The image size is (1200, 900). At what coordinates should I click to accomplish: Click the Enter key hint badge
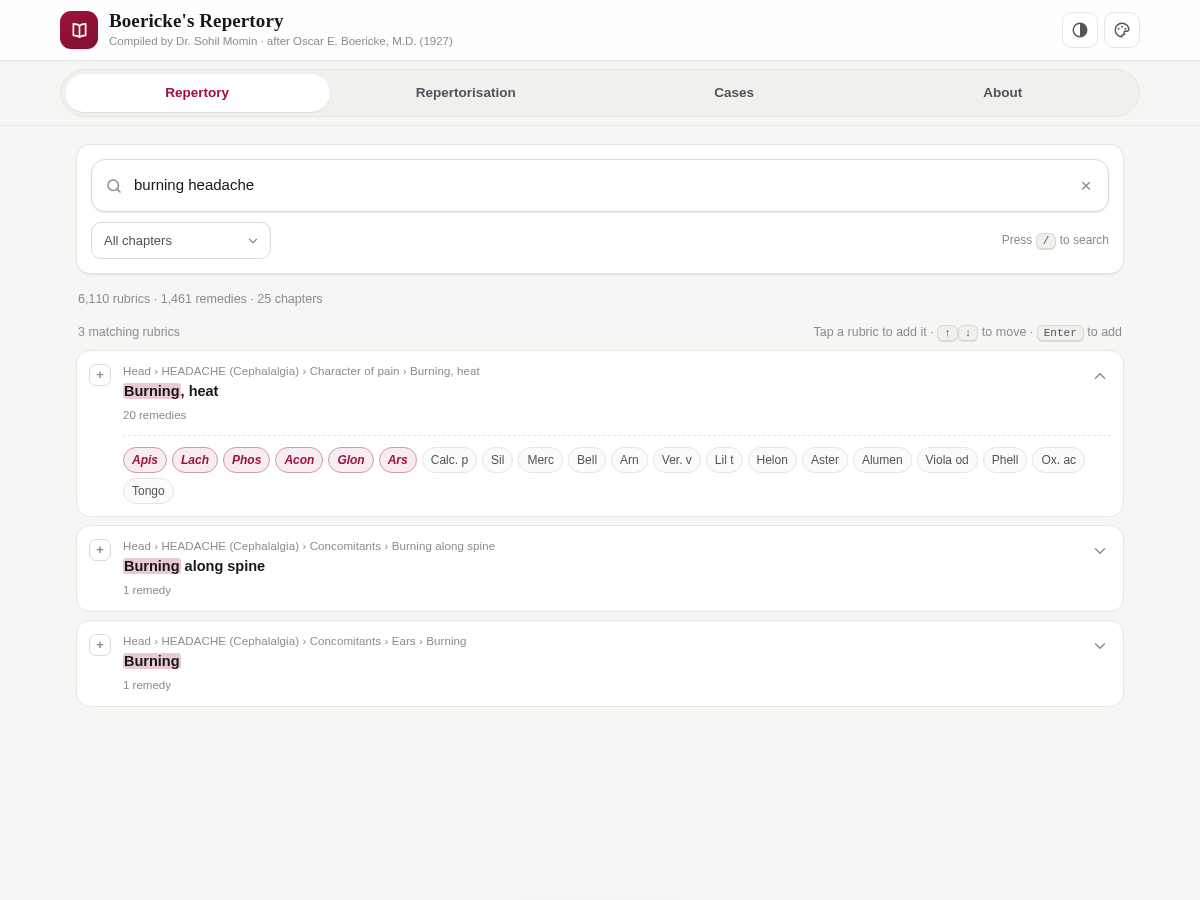(x=1060, y=333)
